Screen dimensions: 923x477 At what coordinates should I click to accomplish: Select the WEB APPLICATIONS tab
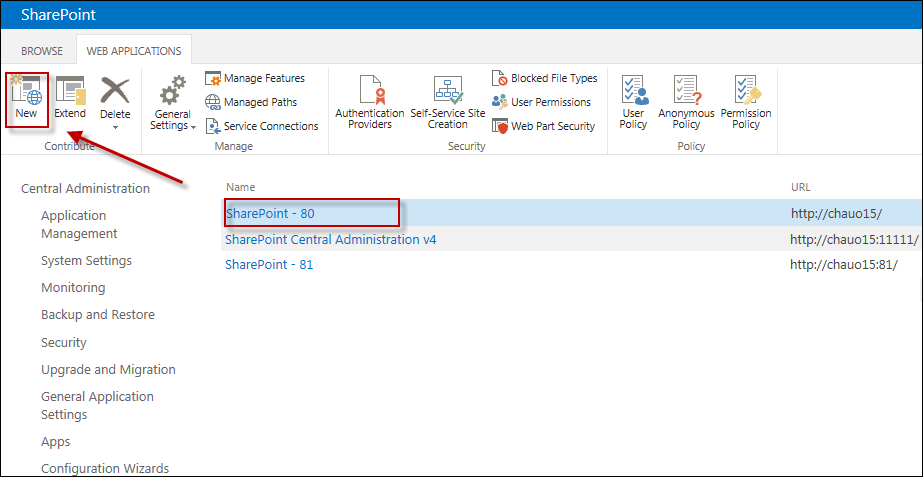tap(134, 51)
